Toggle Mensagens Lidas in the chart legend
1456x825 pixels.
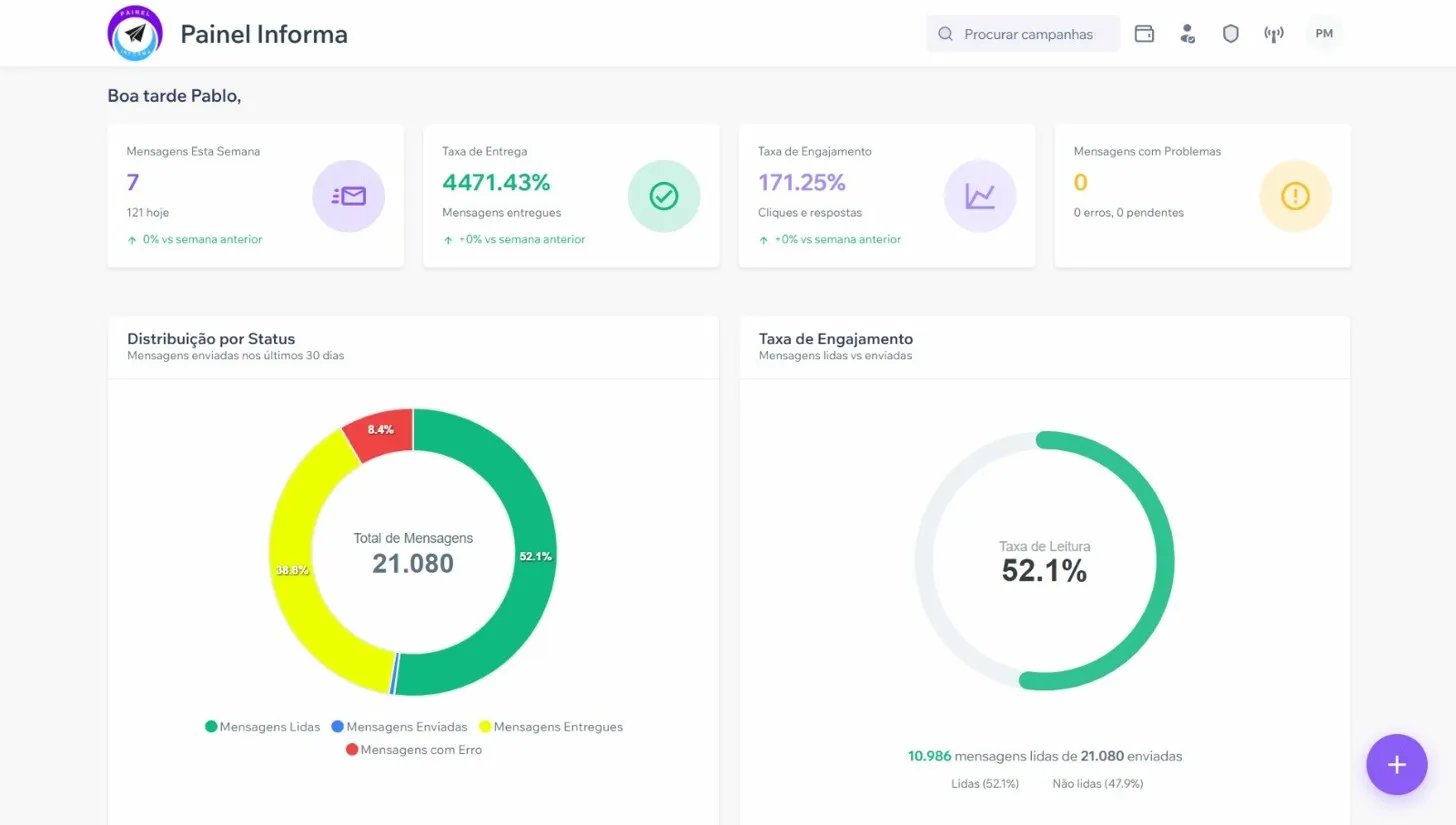262,727
